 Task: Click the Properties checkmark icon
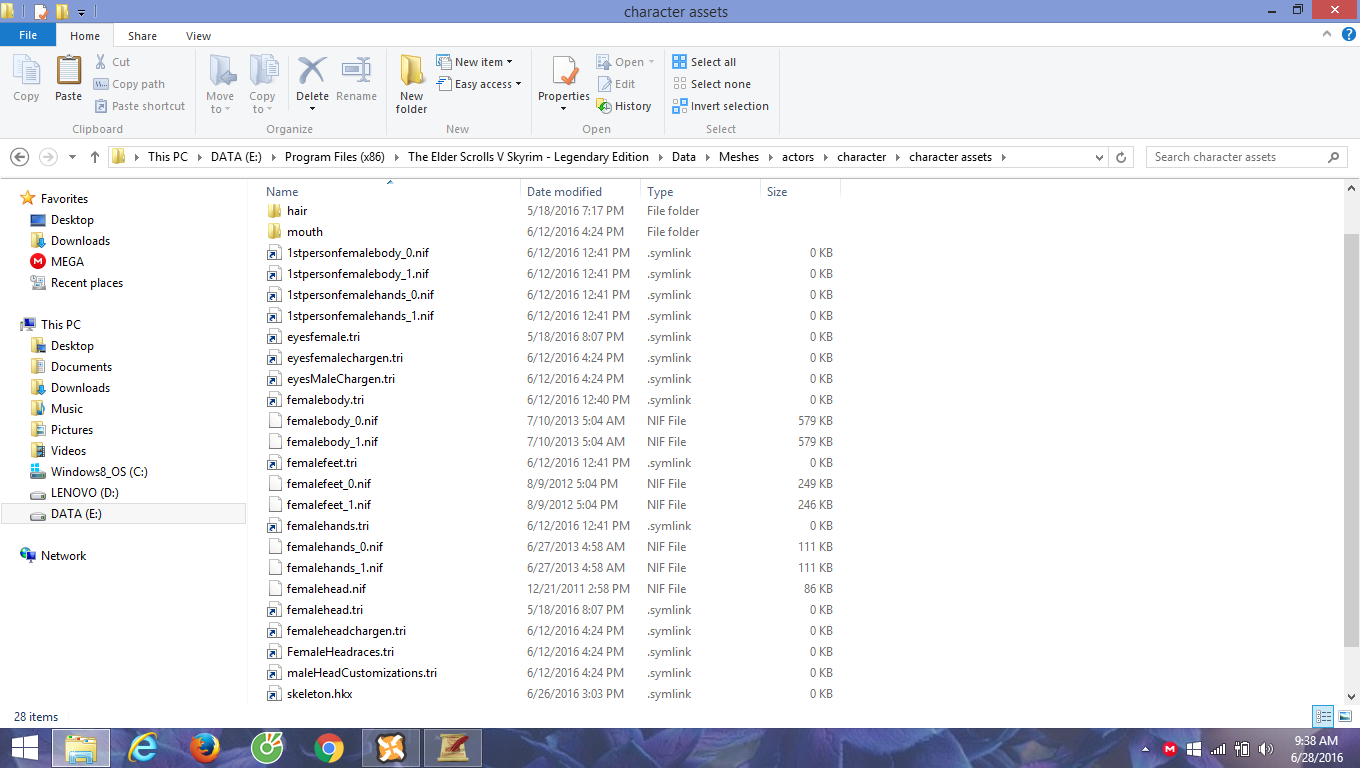pos(564,72)
